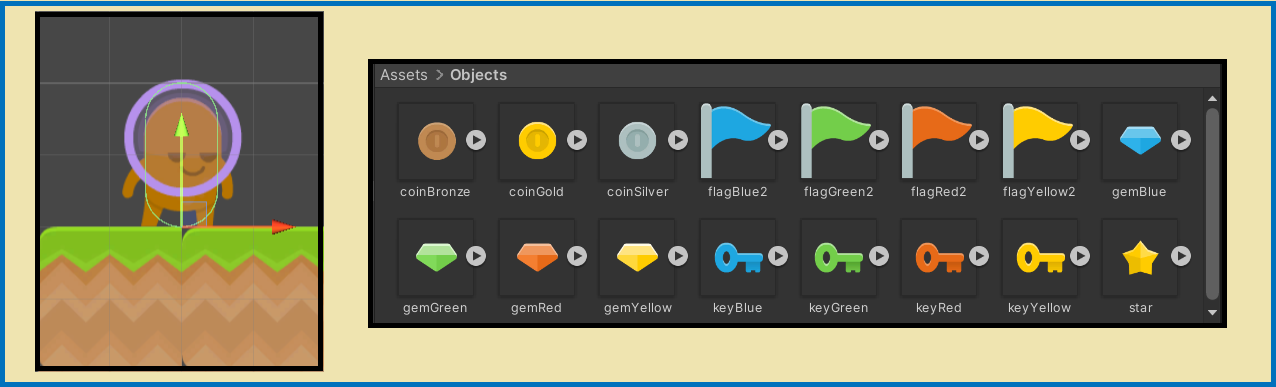Click the scrollbar up arrow

[x=1212, y=98]
